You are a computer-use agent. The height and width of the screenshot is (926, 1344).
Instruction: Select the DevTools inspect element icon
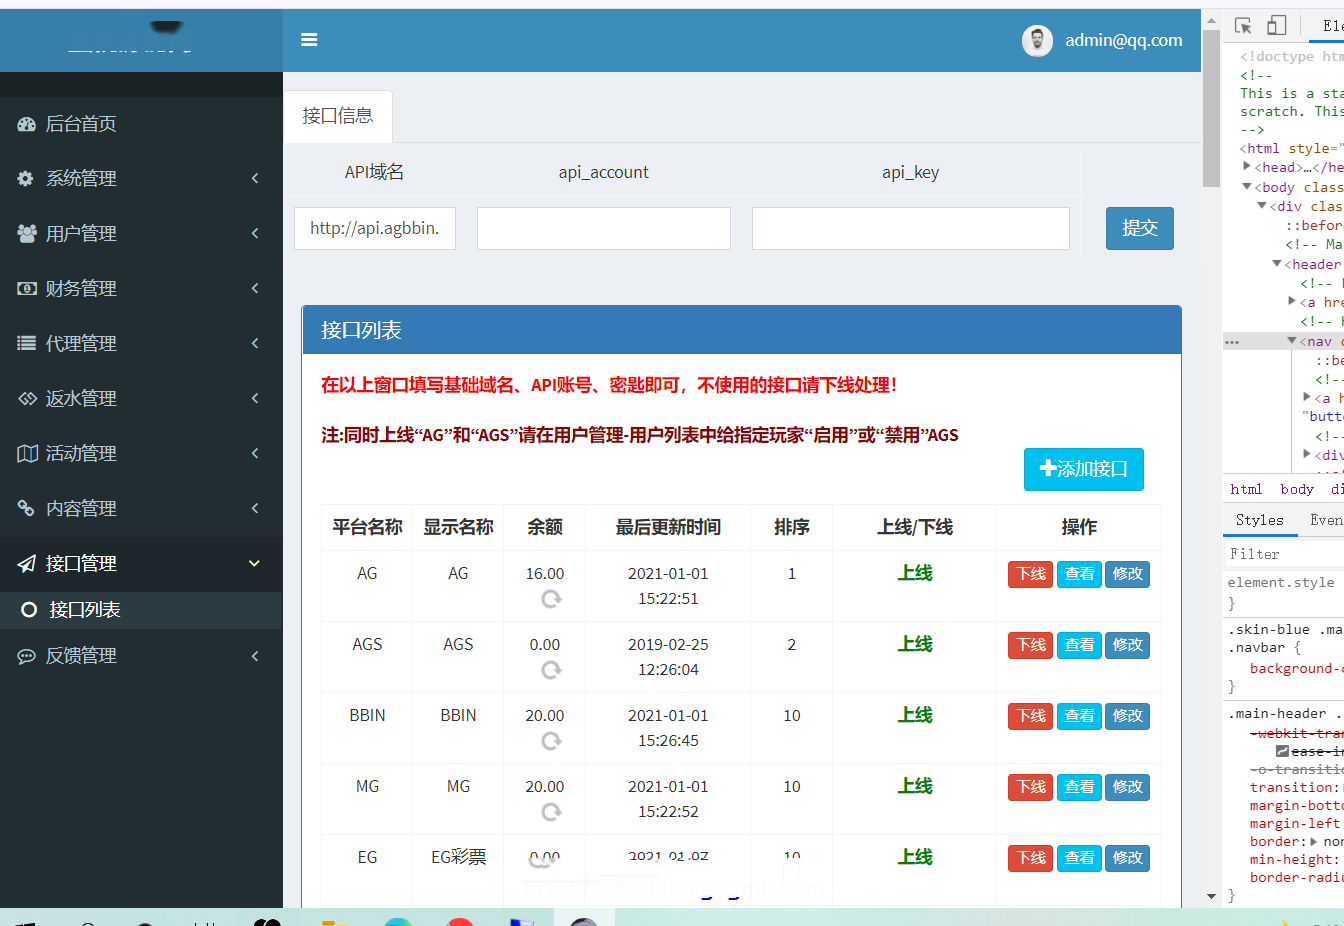coord(1243,26)
